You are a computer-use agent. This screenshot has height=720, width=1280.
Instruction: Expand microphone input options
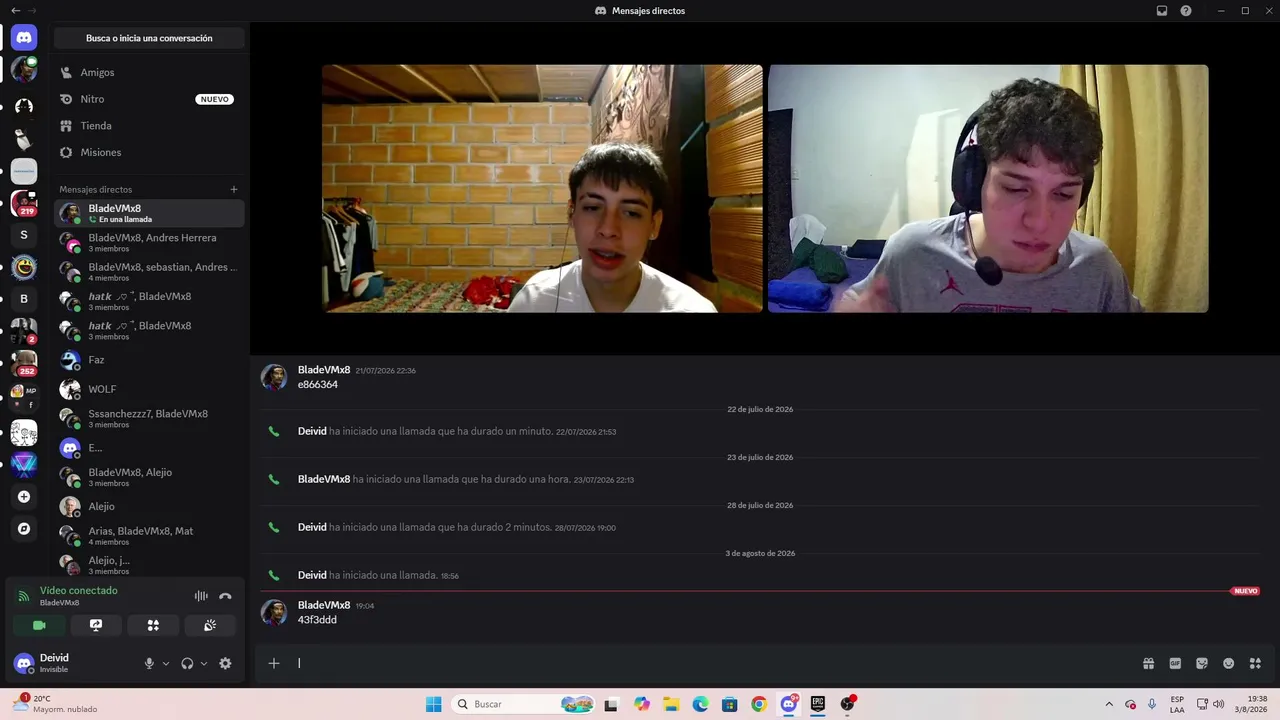(166, 663)
